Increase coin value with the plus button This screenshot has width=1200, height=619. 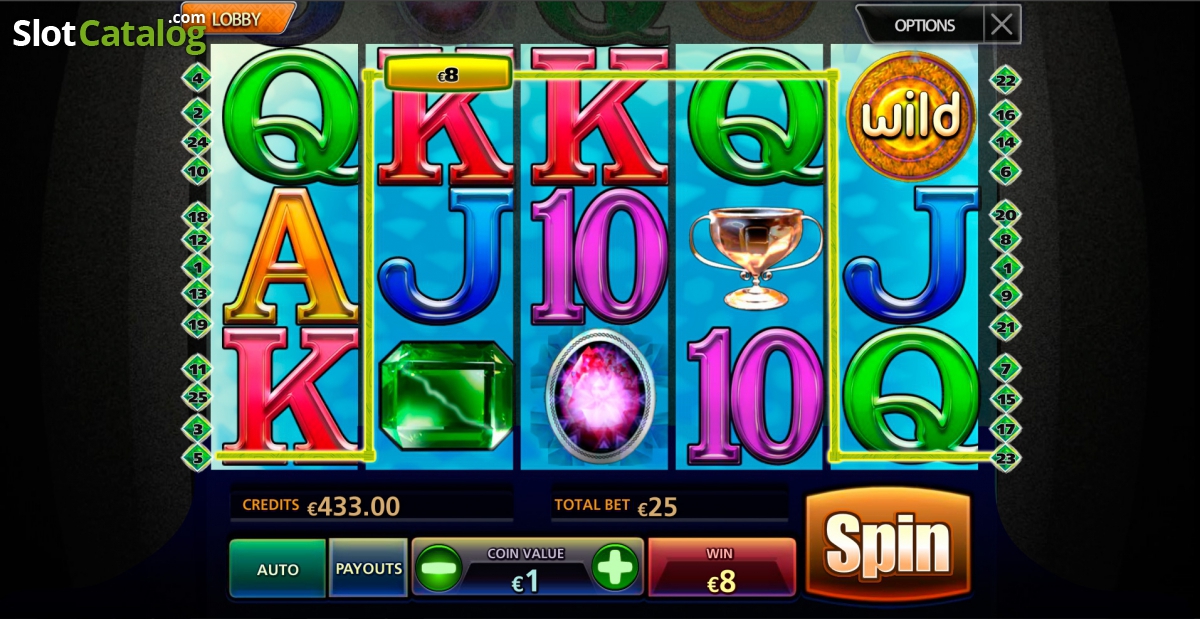point(615,567)
